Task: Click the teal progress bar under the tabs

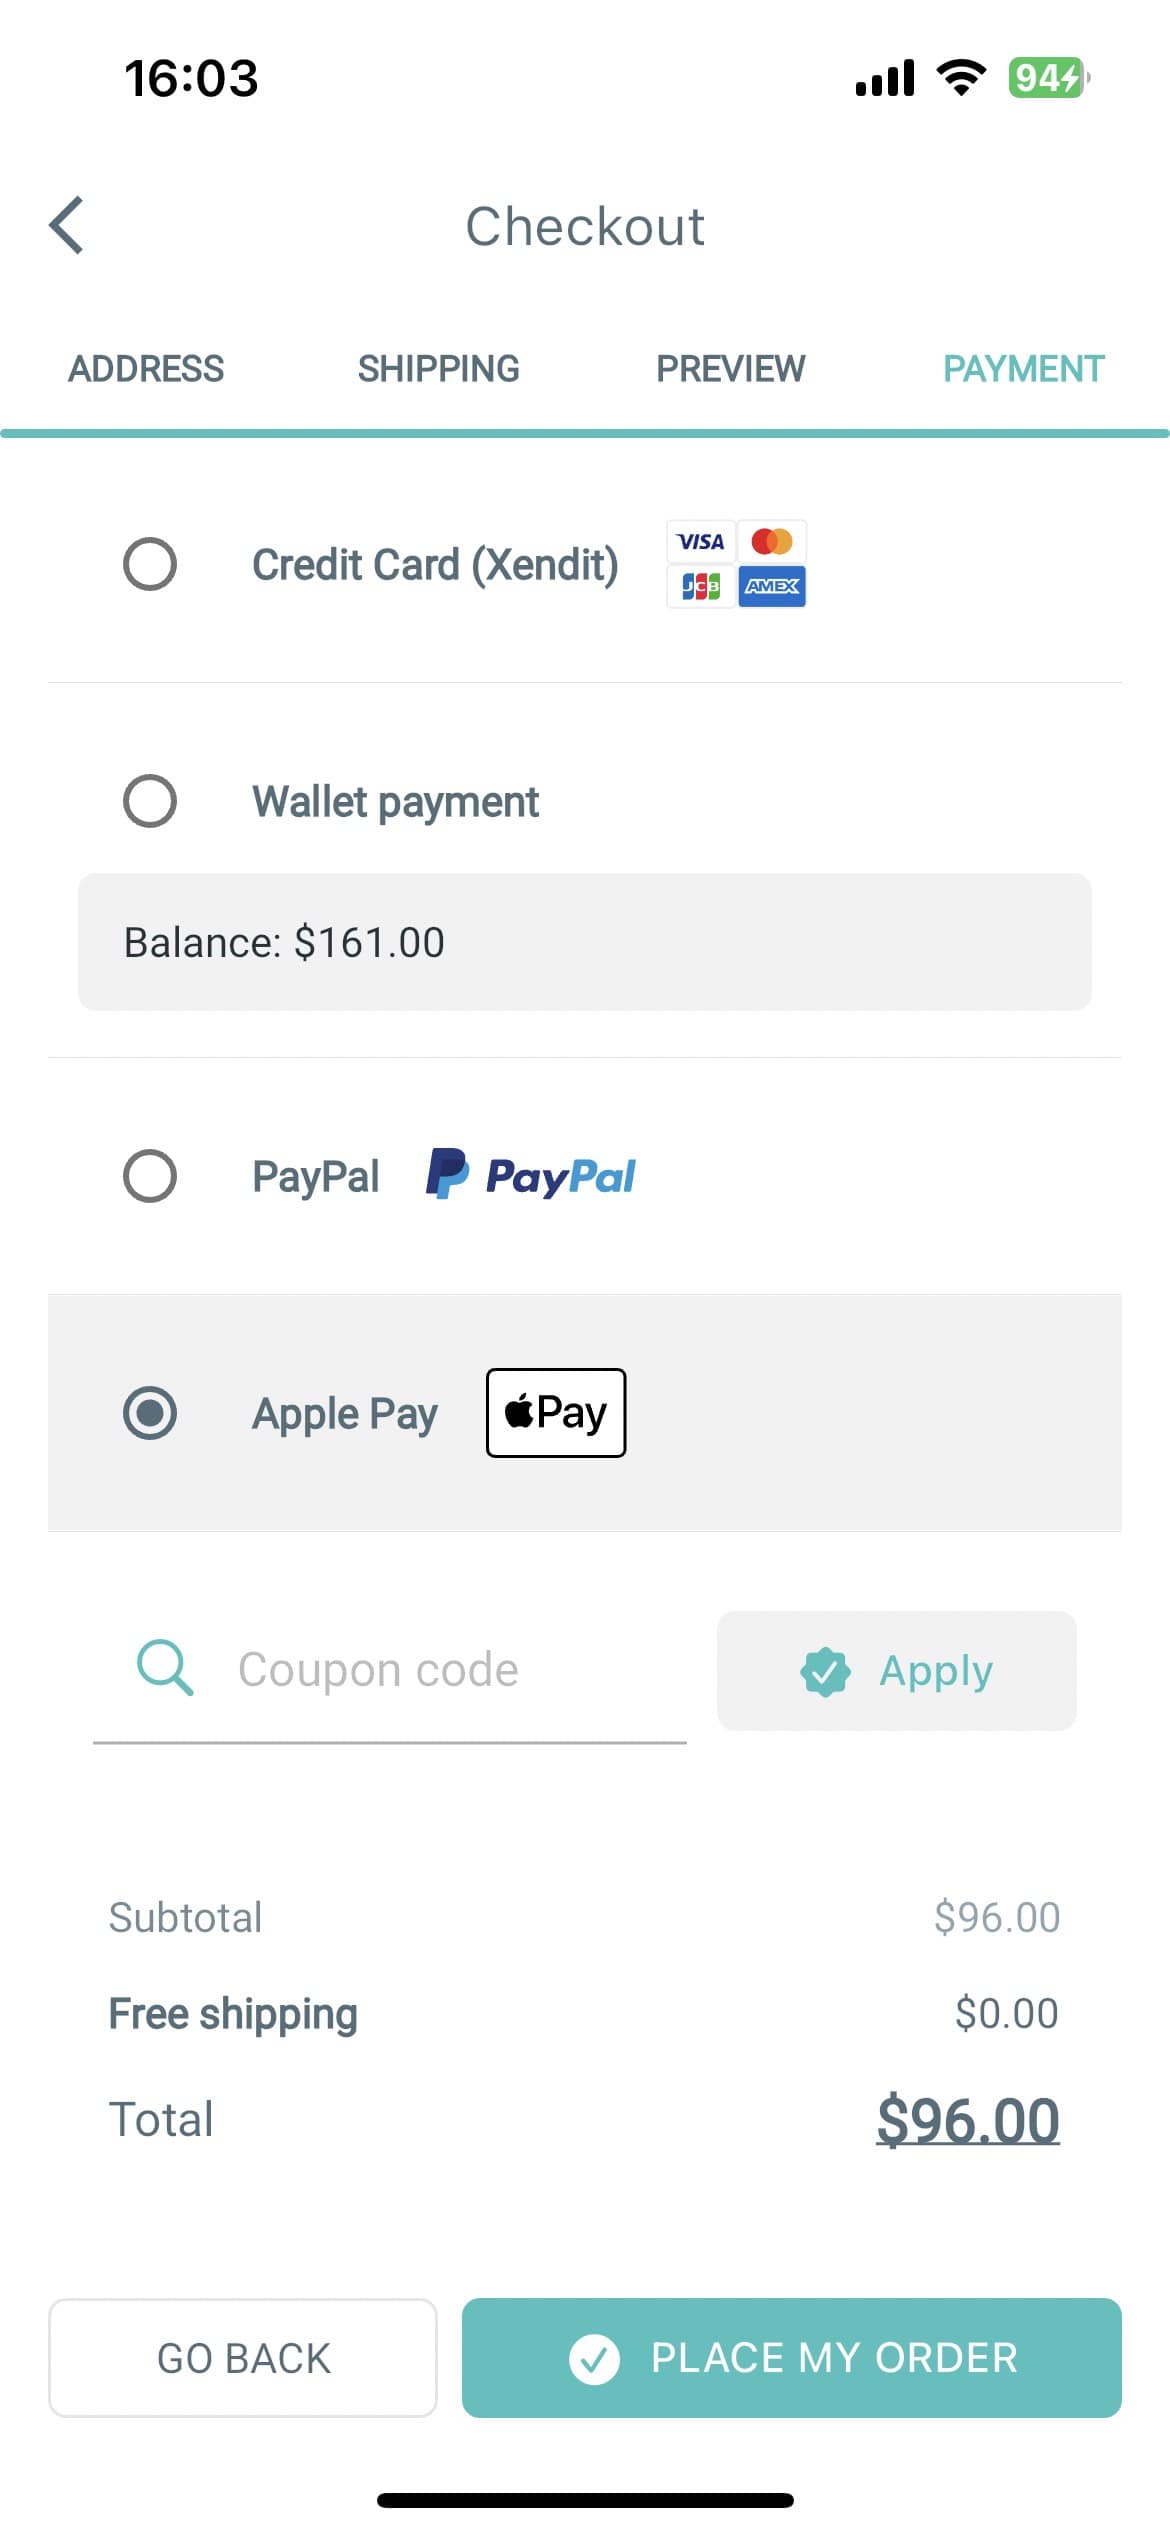Action: (585, 431)
